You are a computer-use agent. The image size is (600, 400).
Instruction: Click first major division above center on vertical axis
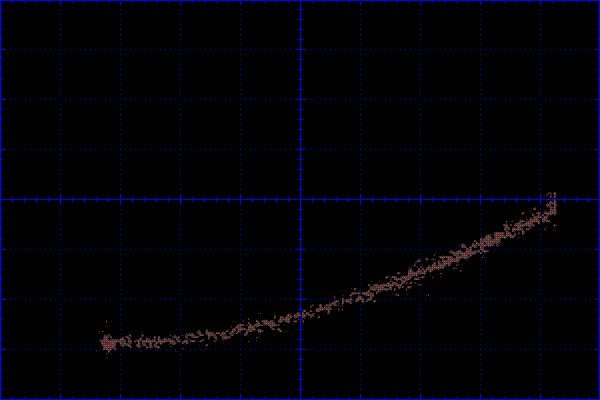pos(301,149)
